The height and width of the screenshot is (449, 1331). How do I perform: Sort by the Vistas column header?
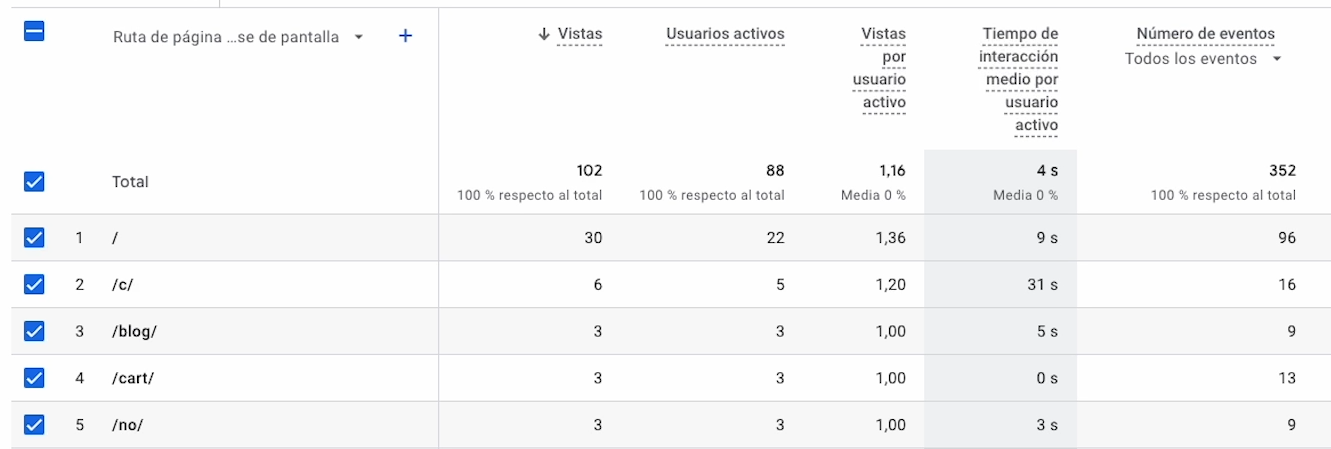pos(580,34)
